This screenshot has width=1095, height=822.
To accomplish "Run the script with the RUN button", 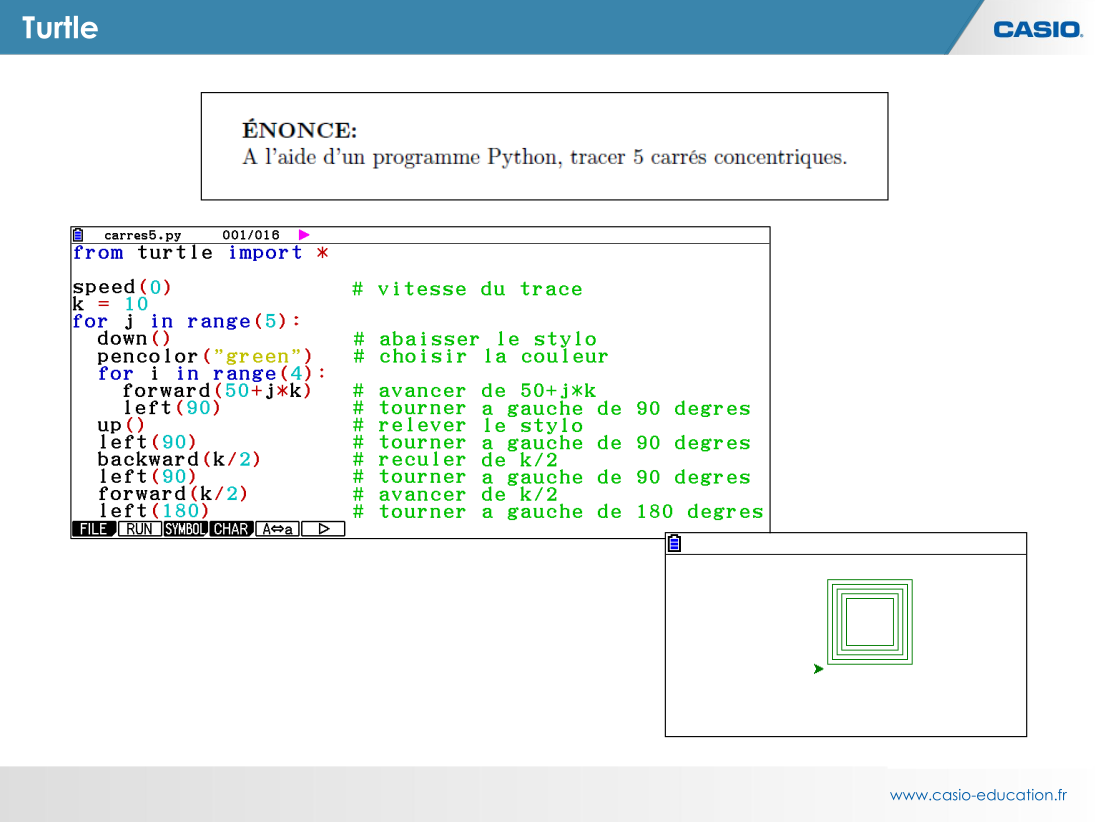I will pos(140,529).
